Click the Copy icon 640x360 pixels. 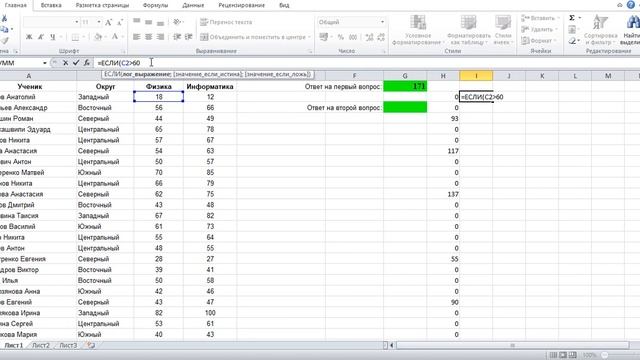click(4, 29)
